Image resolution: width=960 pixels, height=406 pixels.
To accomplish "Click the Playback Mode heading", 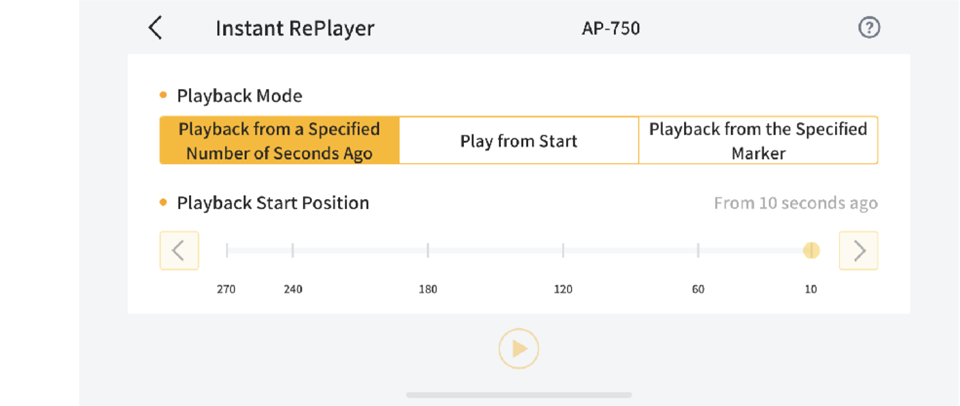I will click(239, 96).
